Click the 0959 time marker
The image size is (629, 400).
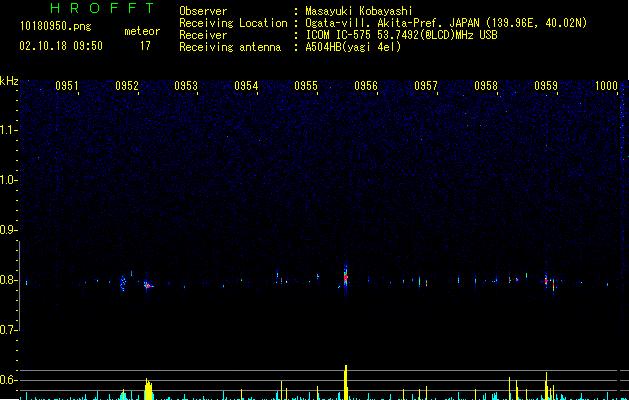[x=546, y=86]
